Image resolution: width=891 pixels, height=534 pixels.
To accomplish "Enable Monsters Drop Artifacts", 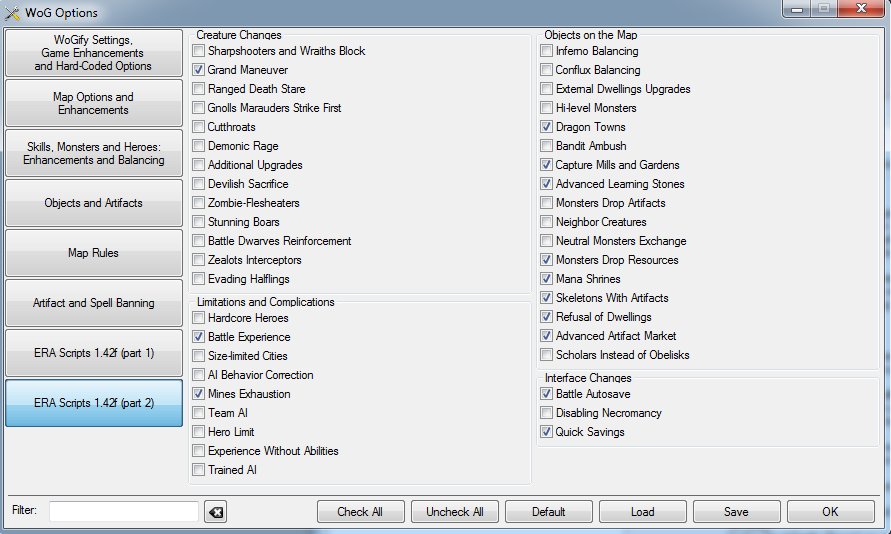I will 546,203.
